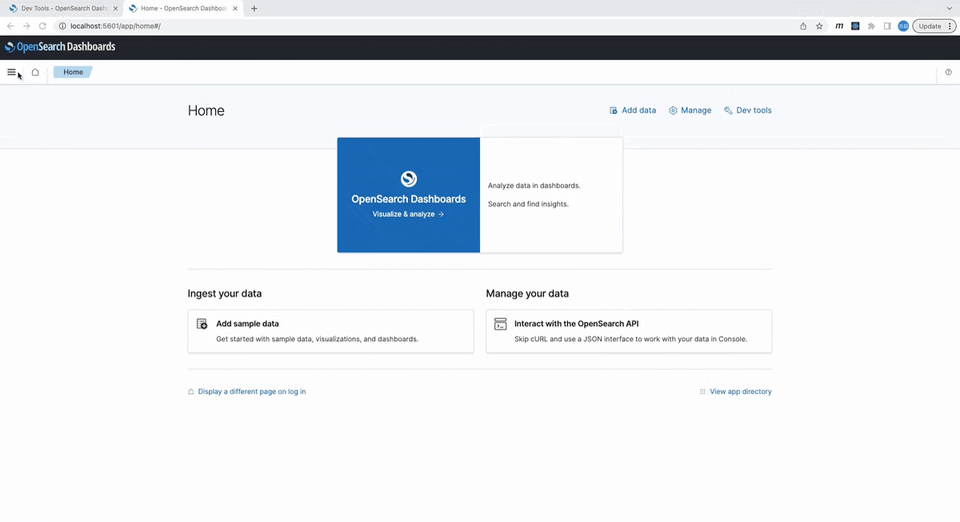
Task: Close the Home browser tab
Action: [x=234, y=9]
